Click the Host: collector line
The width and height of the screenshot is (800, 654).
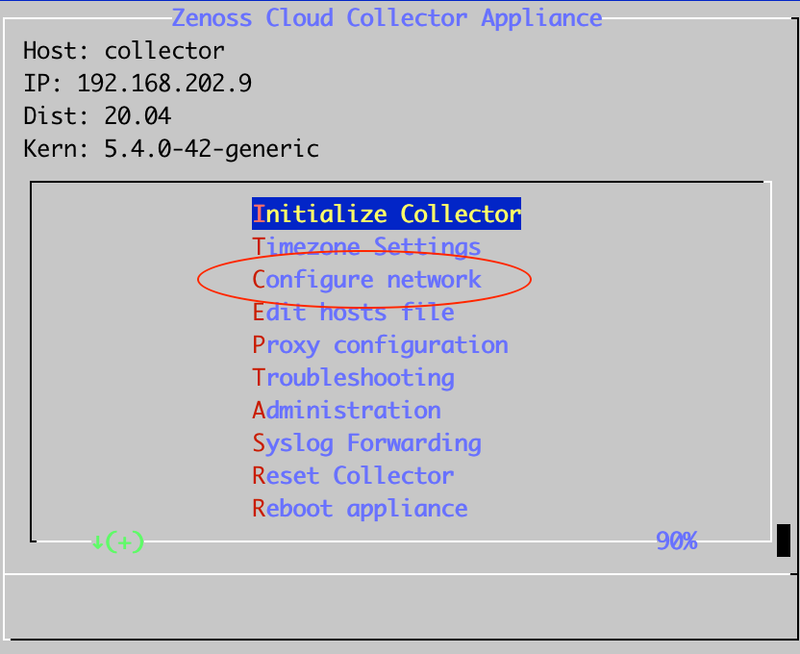click(x=123, y=51)
